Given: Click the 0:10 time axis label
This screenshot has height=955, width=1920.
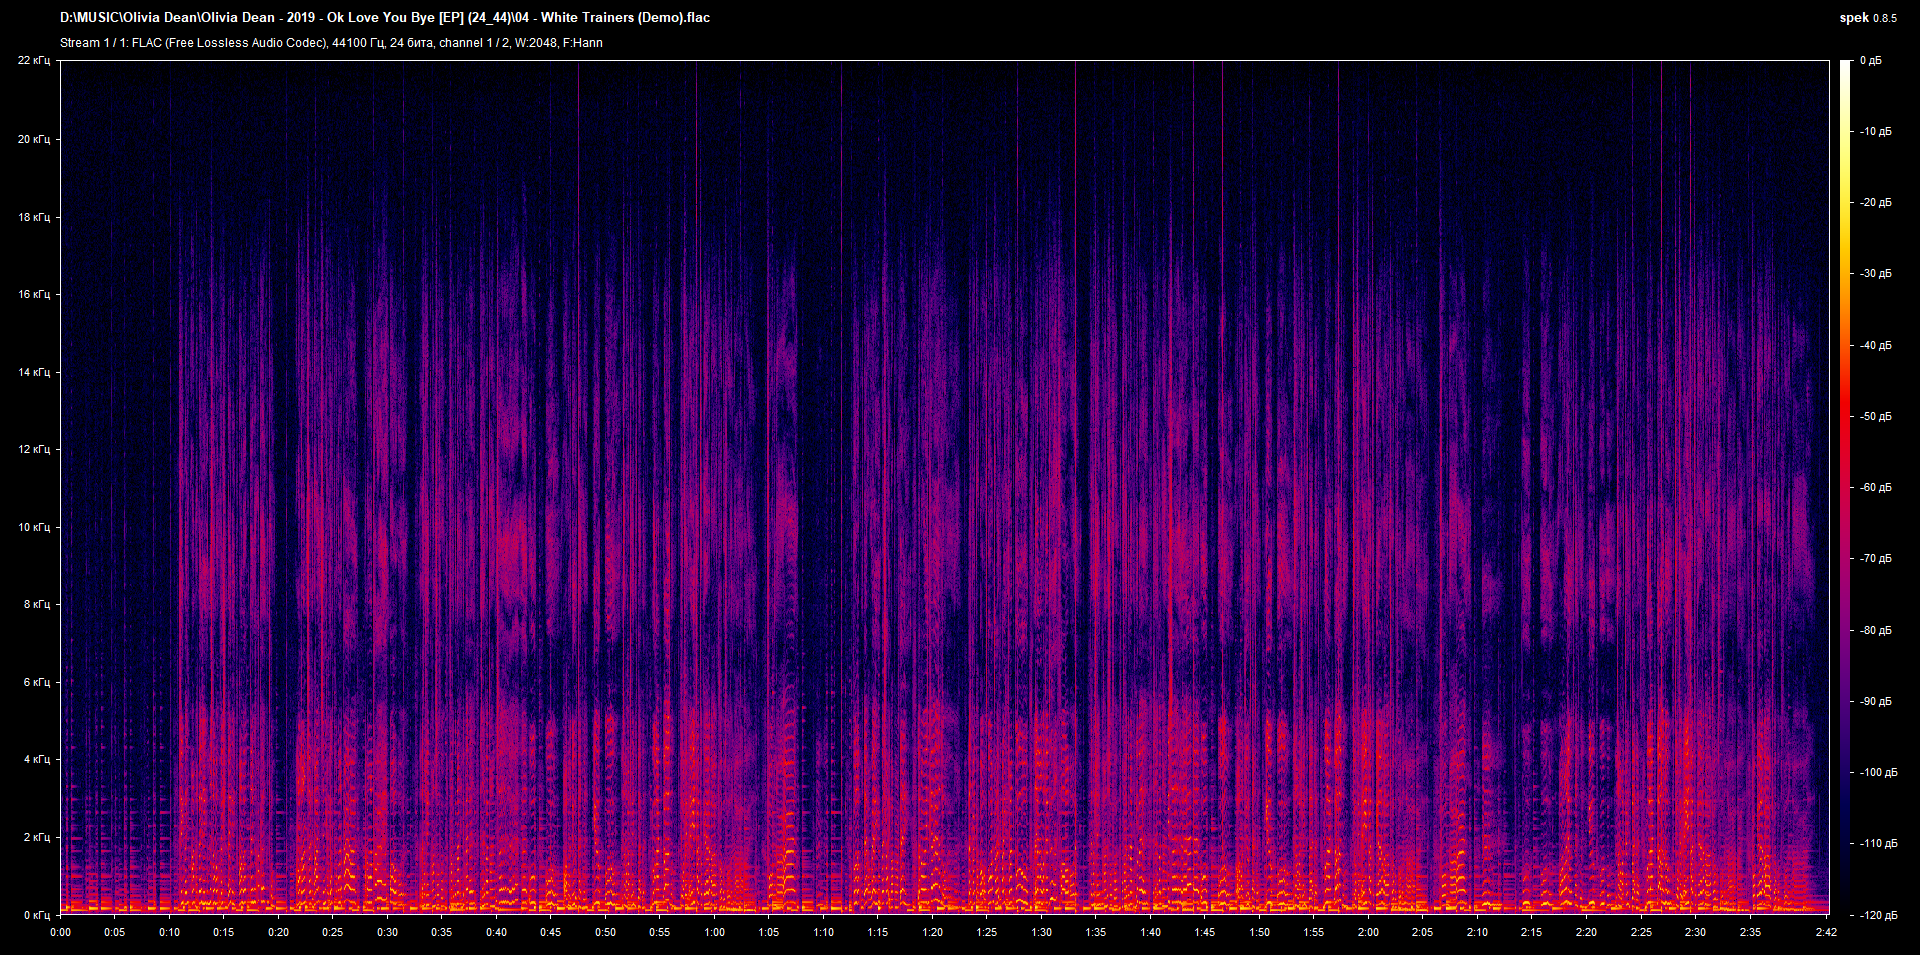Looking at the screenshot, I should click(170, 932).
